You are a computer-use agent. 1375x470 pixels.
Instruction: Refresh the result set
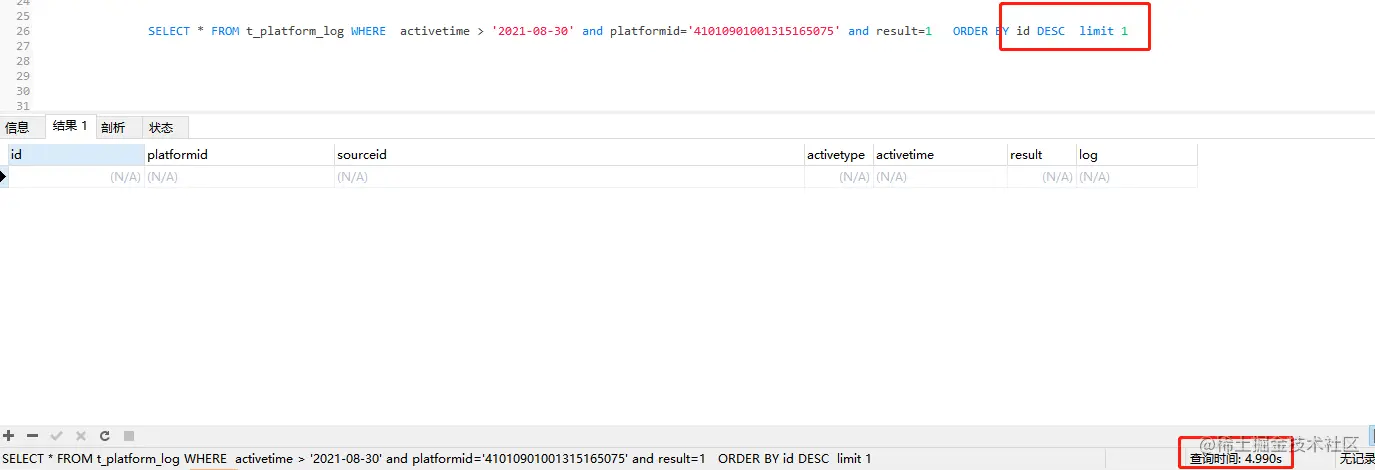pos(105,436)
